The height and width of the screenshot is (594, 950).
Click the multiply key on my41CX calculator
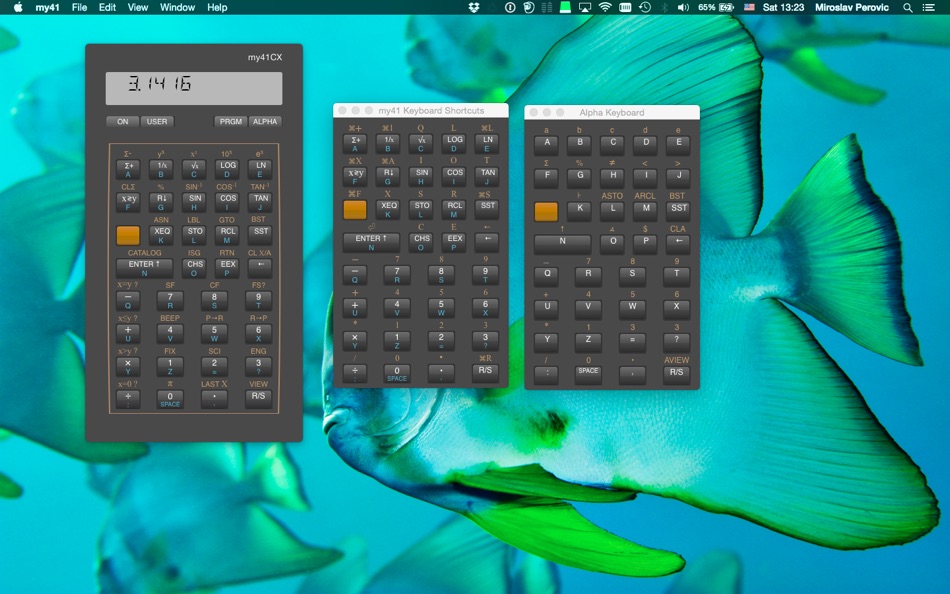coord(128,367)
